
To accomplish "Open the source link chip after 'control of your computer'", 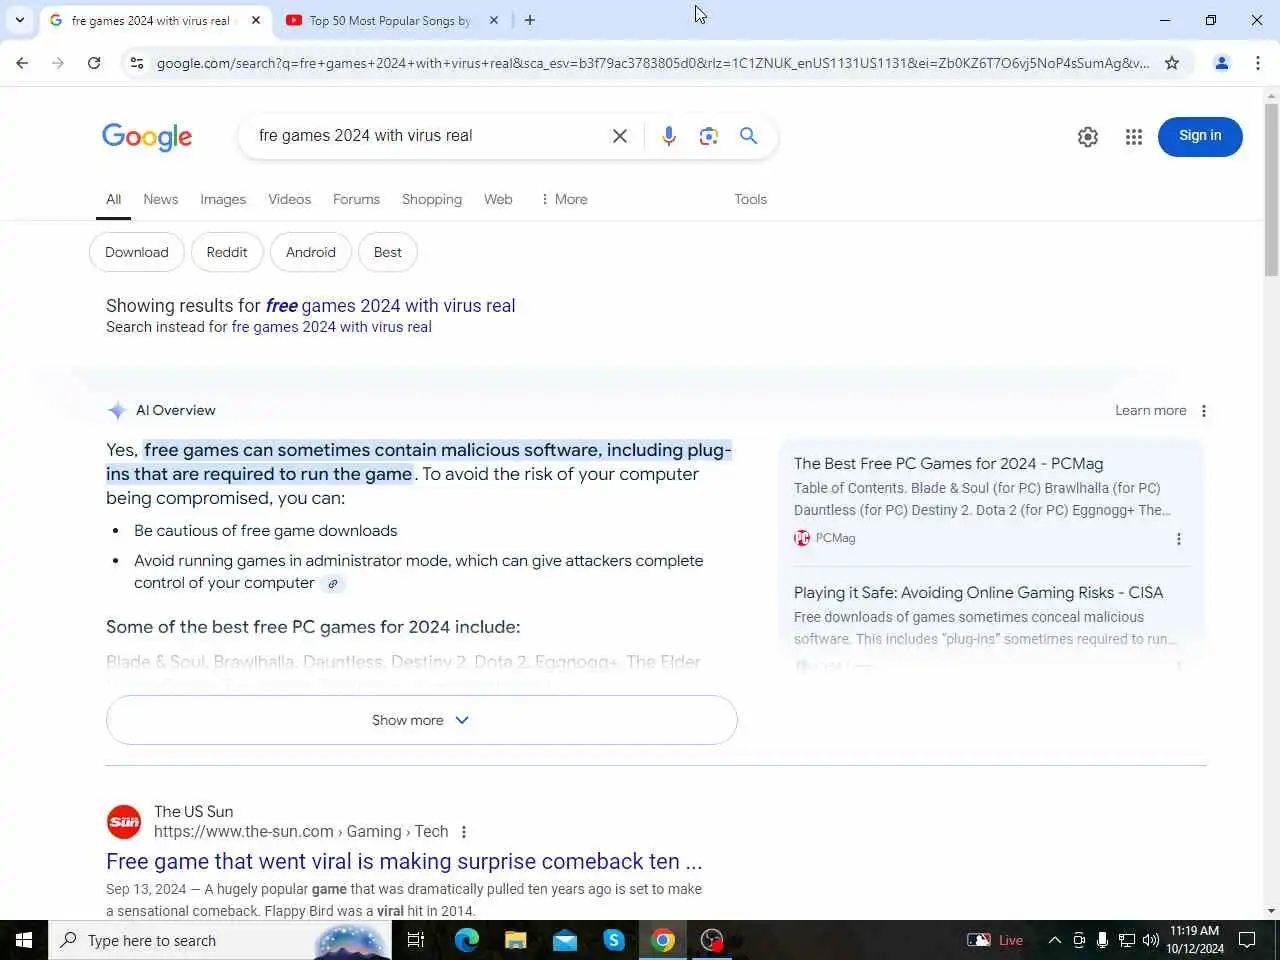I will click(x=333, y=584).
